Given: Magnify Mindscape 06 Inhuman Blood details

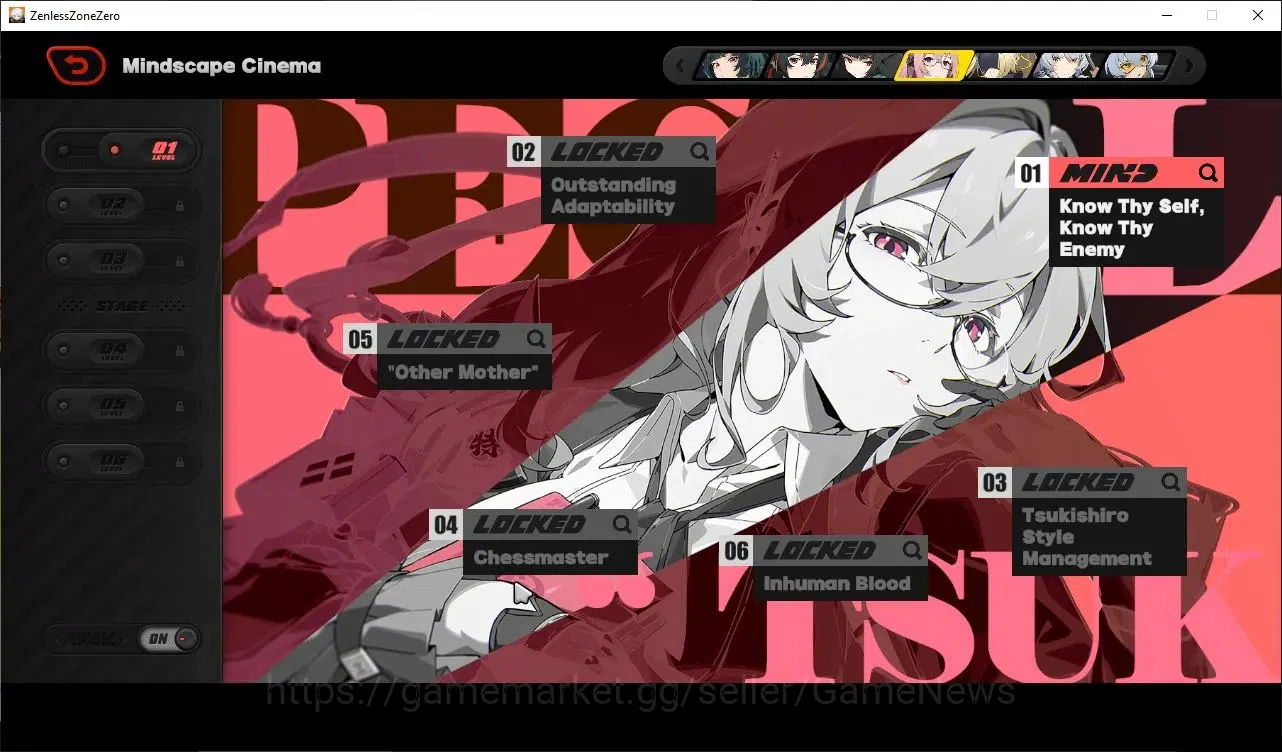Looking at the screenshot, I should point(912,550).
